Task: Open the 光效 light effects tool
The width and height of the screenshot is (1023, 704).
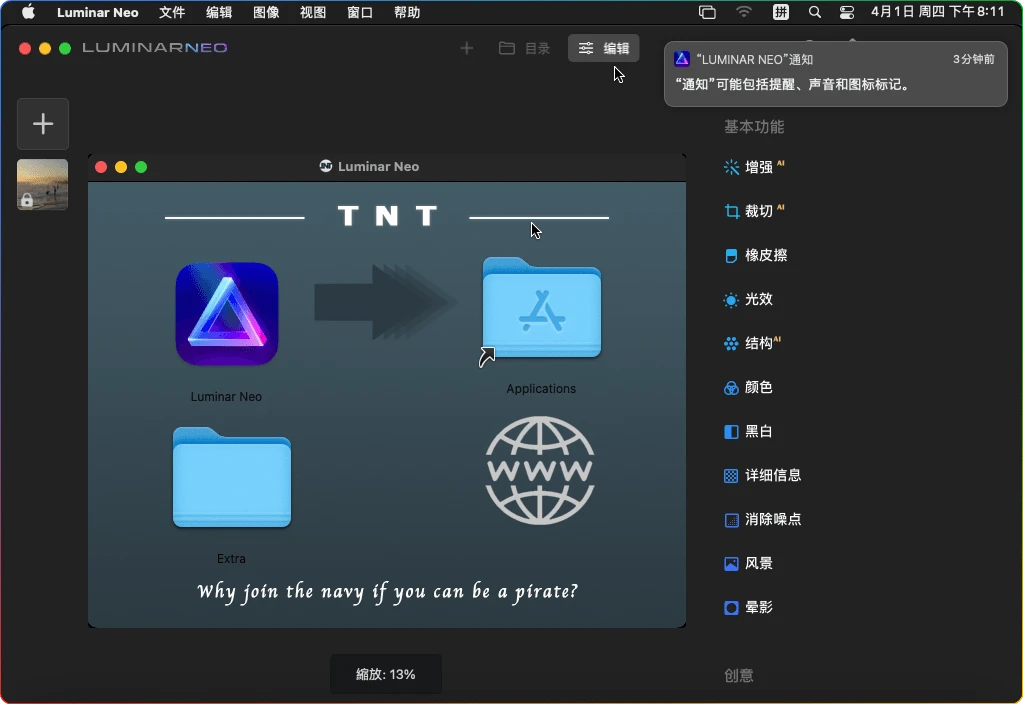Action: [755, 299]
